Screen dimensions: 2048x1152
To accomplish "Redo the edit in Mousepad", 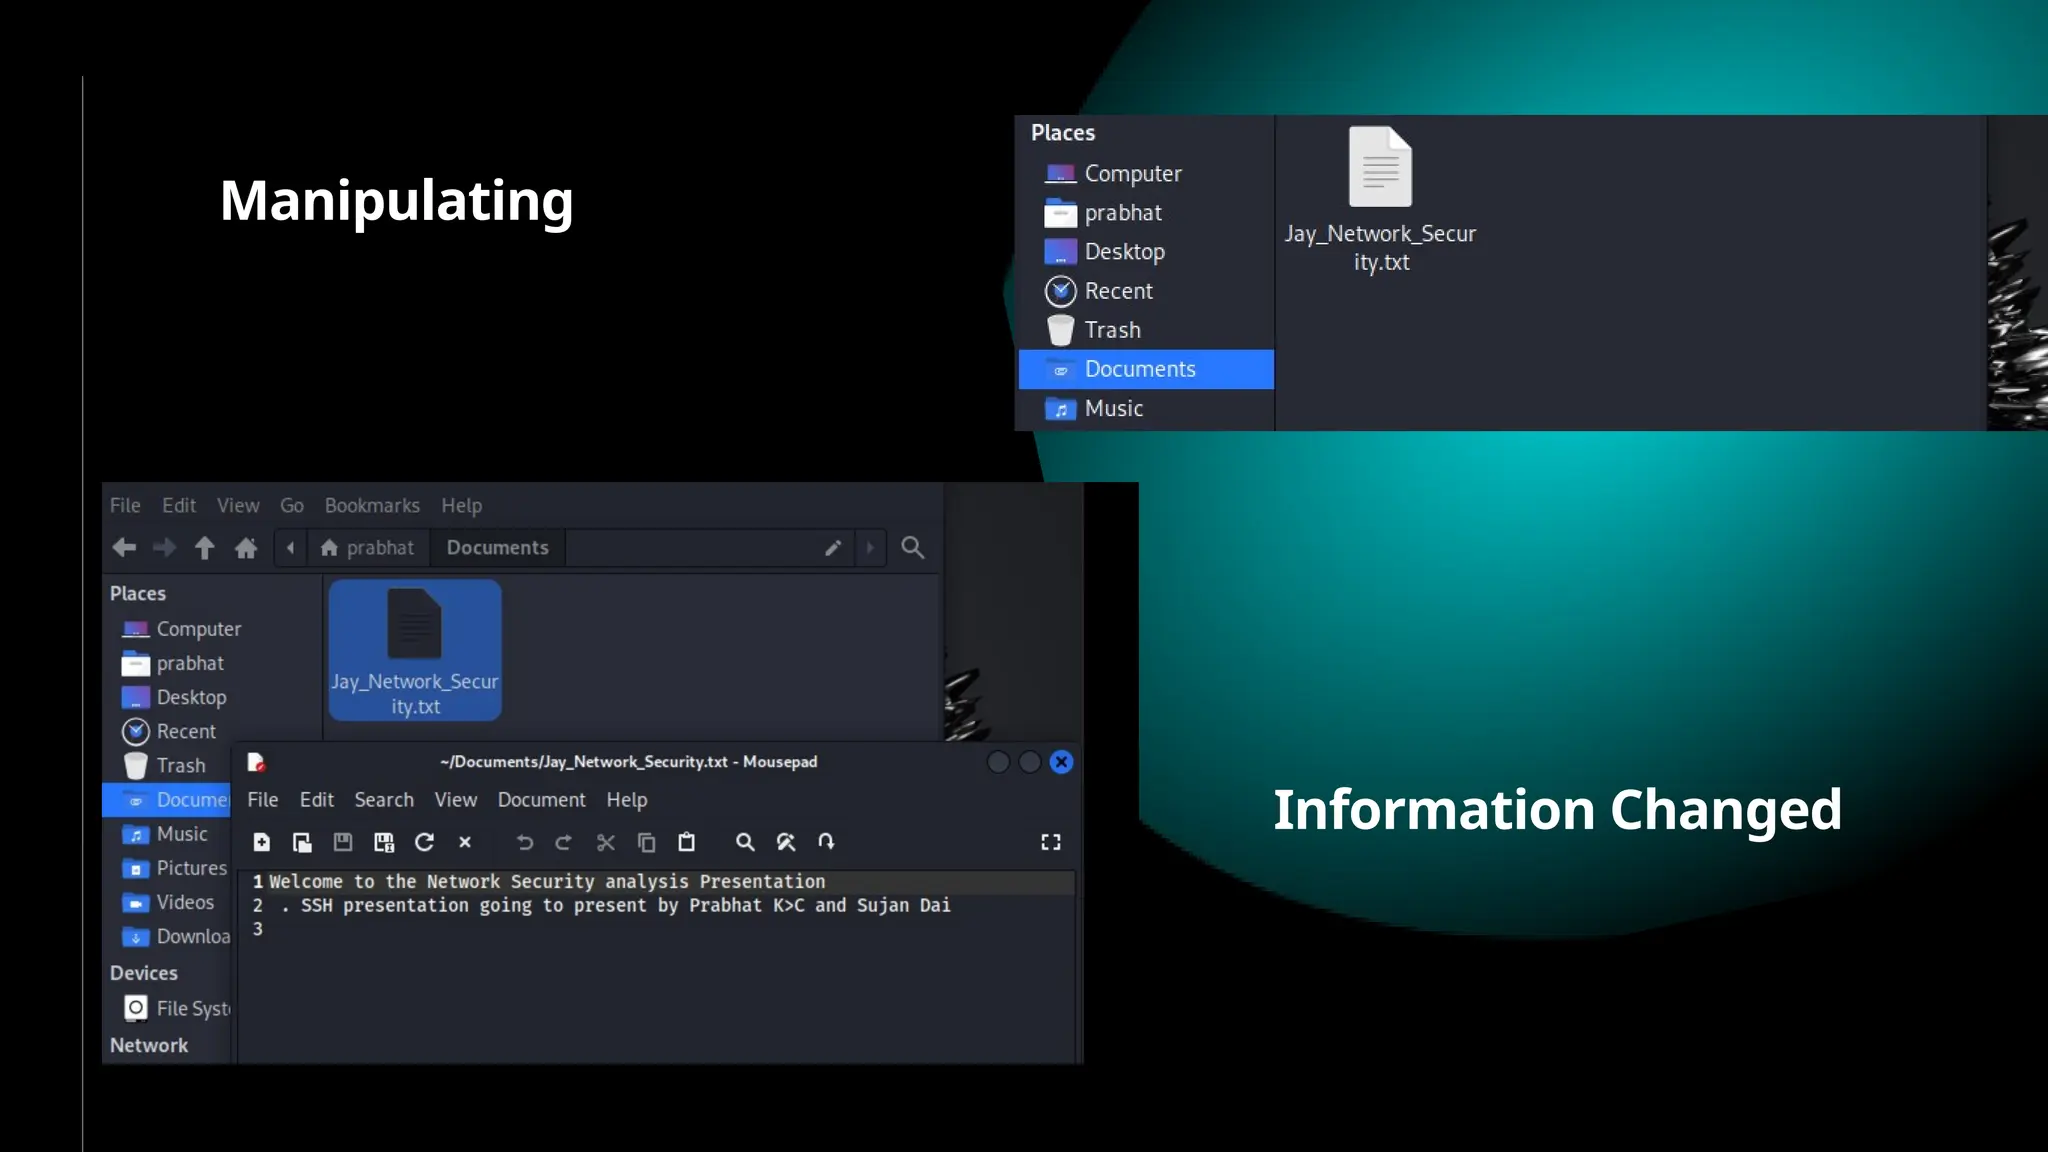I will click(564, 842).
